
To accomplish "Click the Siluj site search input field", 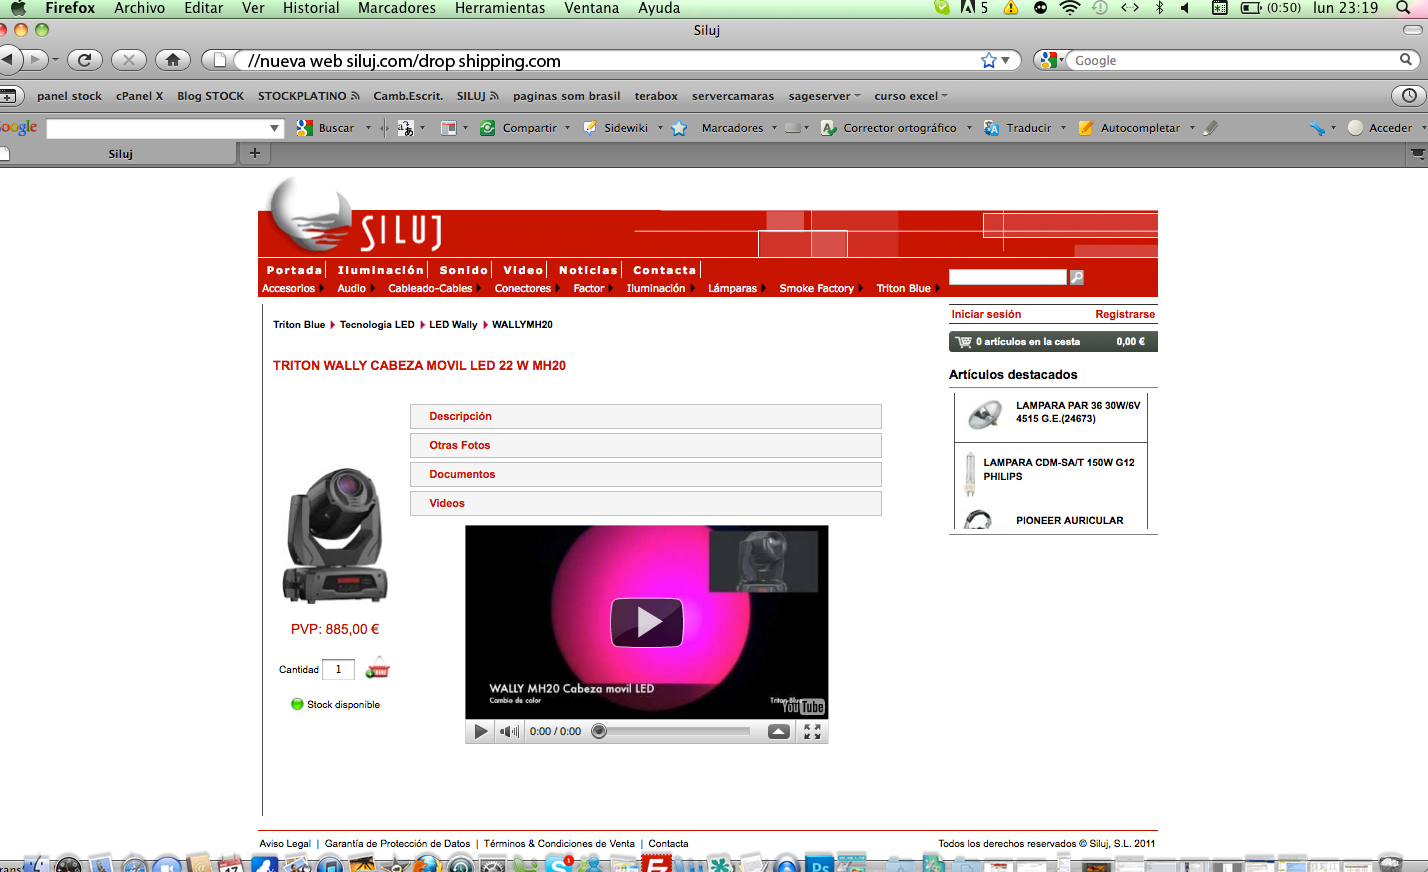I will (x=1008, y=277).
